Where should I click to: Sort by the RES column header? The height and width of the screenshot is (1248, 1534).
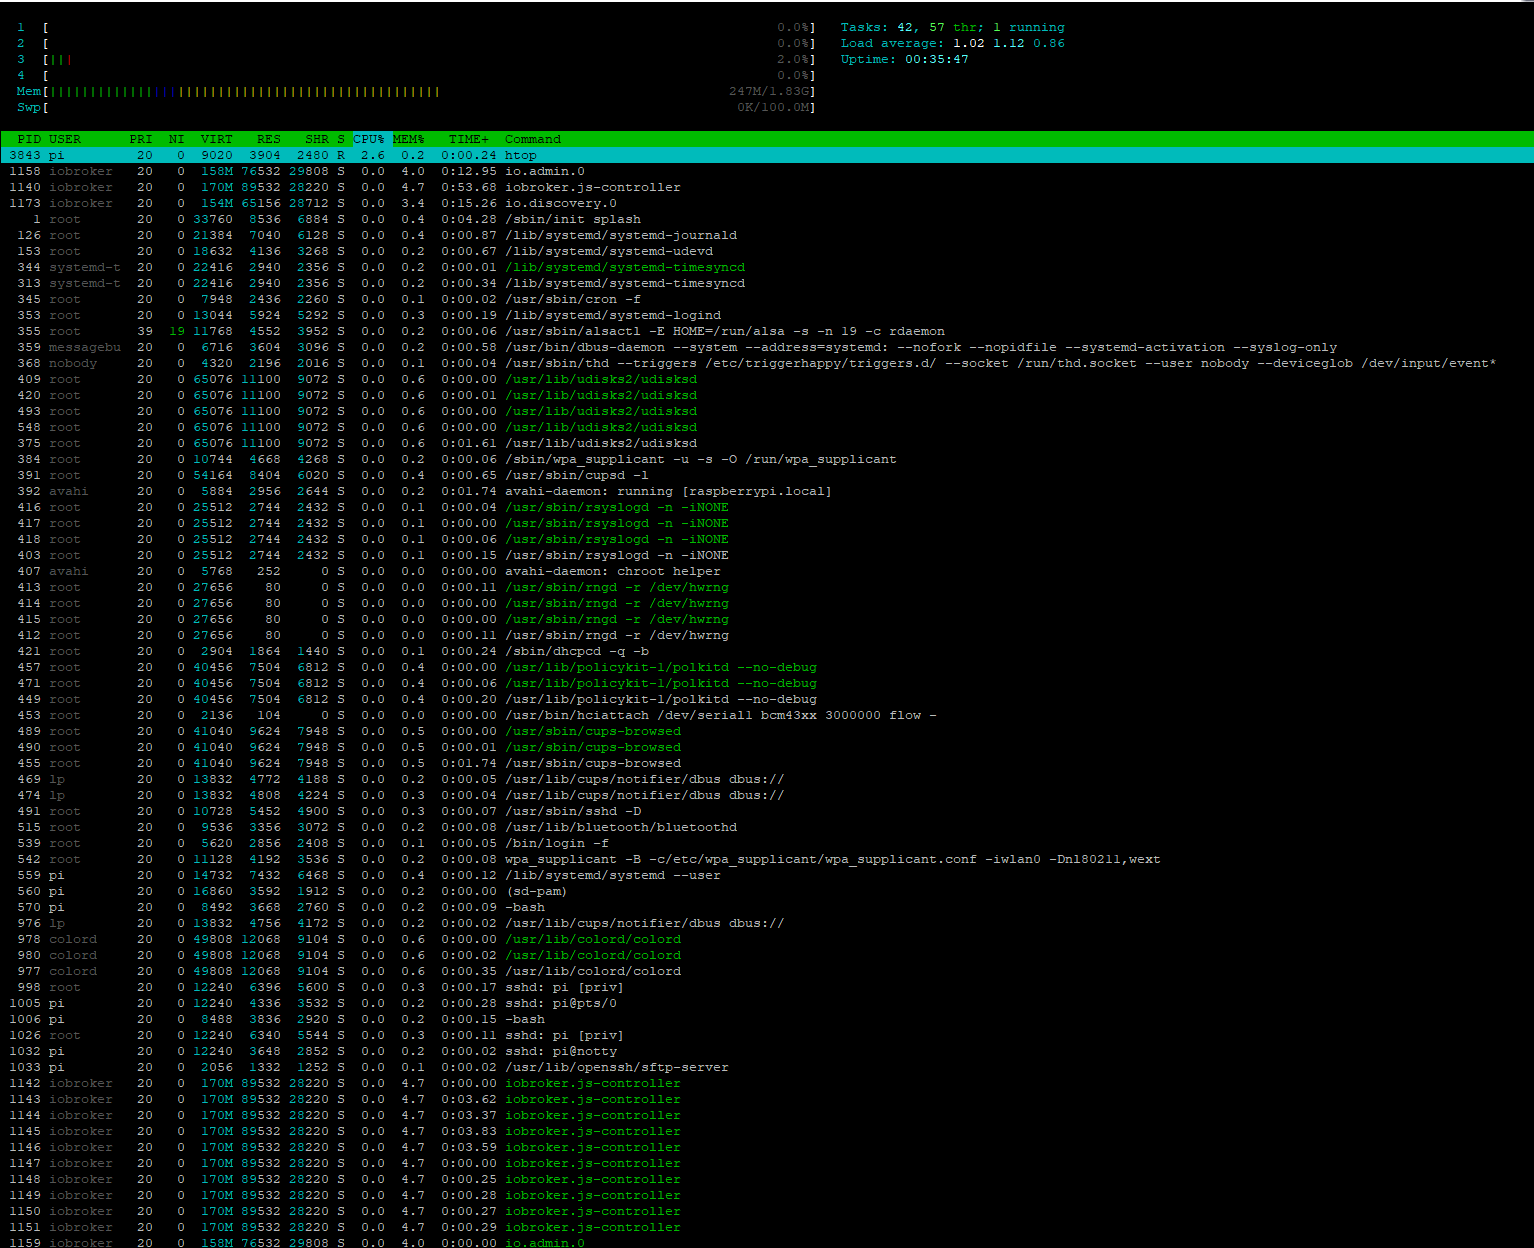(x=269, y=139)
